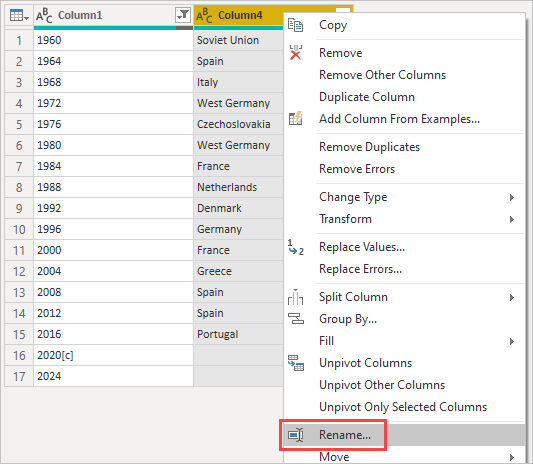Viewport: 533px width, 464px height.
Task: Expand the Transform submenu arrow
Action: coord(512,219)
